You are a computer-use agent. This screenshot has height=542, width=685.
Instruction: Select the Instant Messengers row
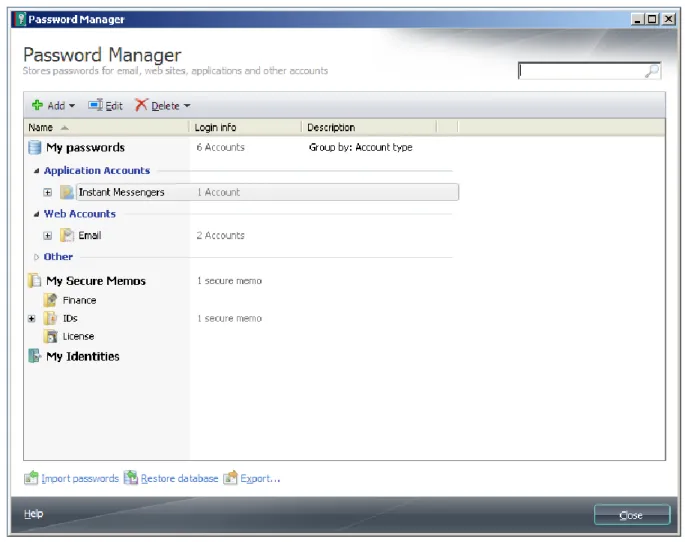point(267,192)
